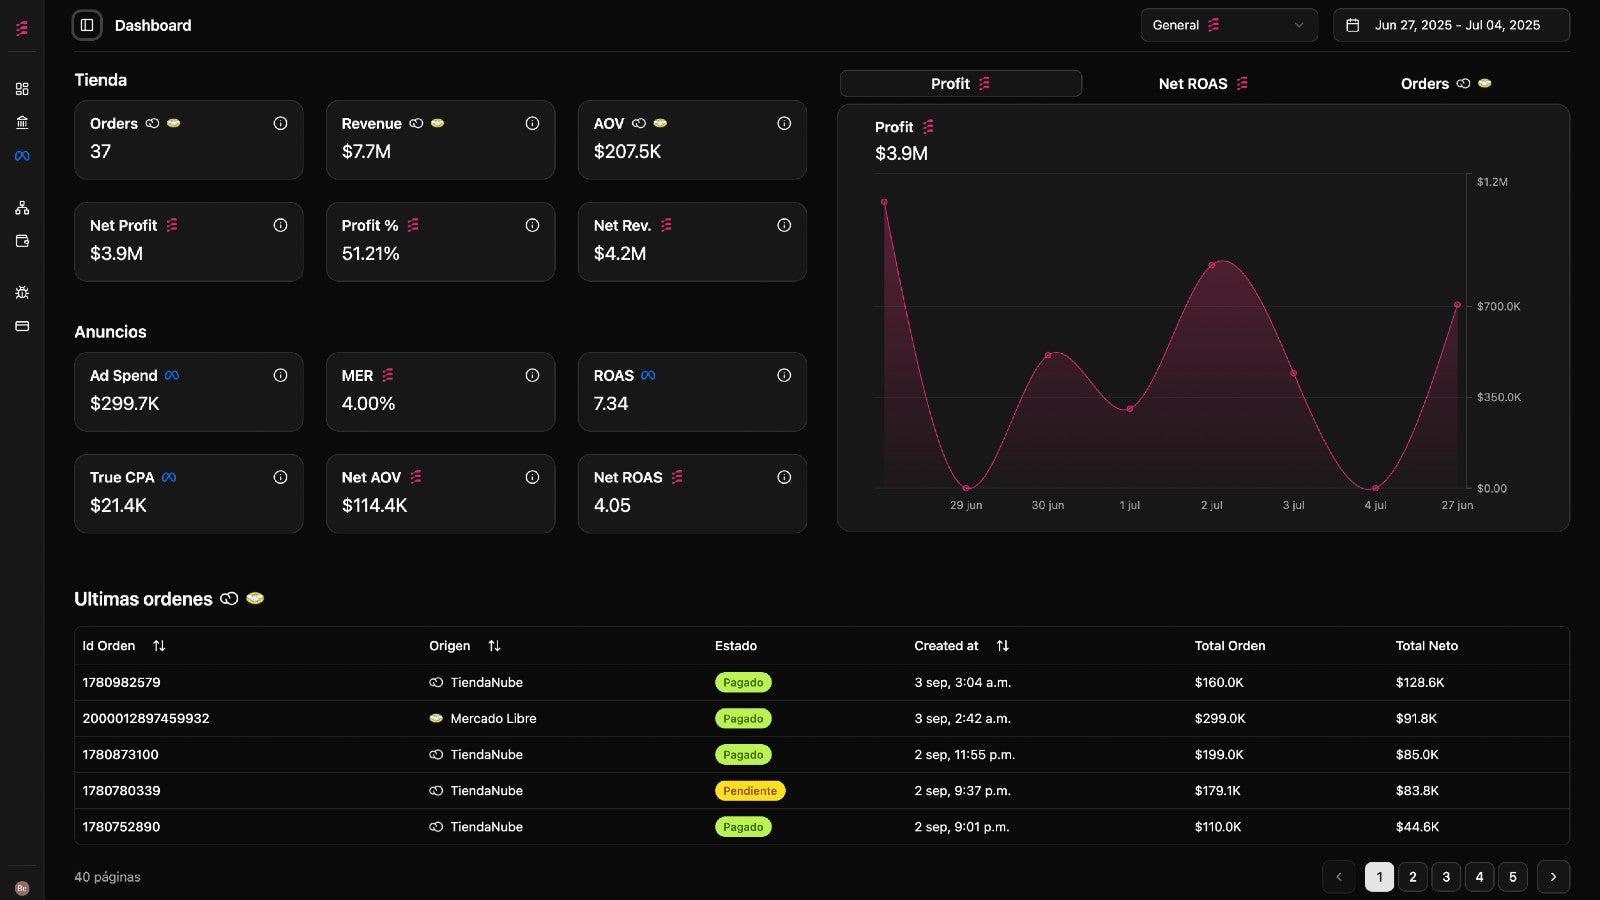This screenshot has width=1600, height=900.
Task: Click the bug report icon in sidebar
Action: [22, 292]
